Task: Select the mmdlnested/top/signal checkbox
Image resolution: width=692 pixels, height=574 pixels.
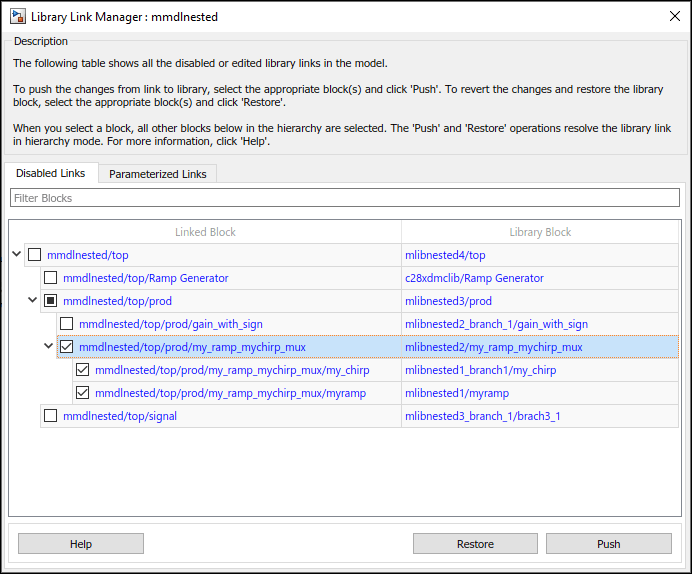Action: point(50,416)
